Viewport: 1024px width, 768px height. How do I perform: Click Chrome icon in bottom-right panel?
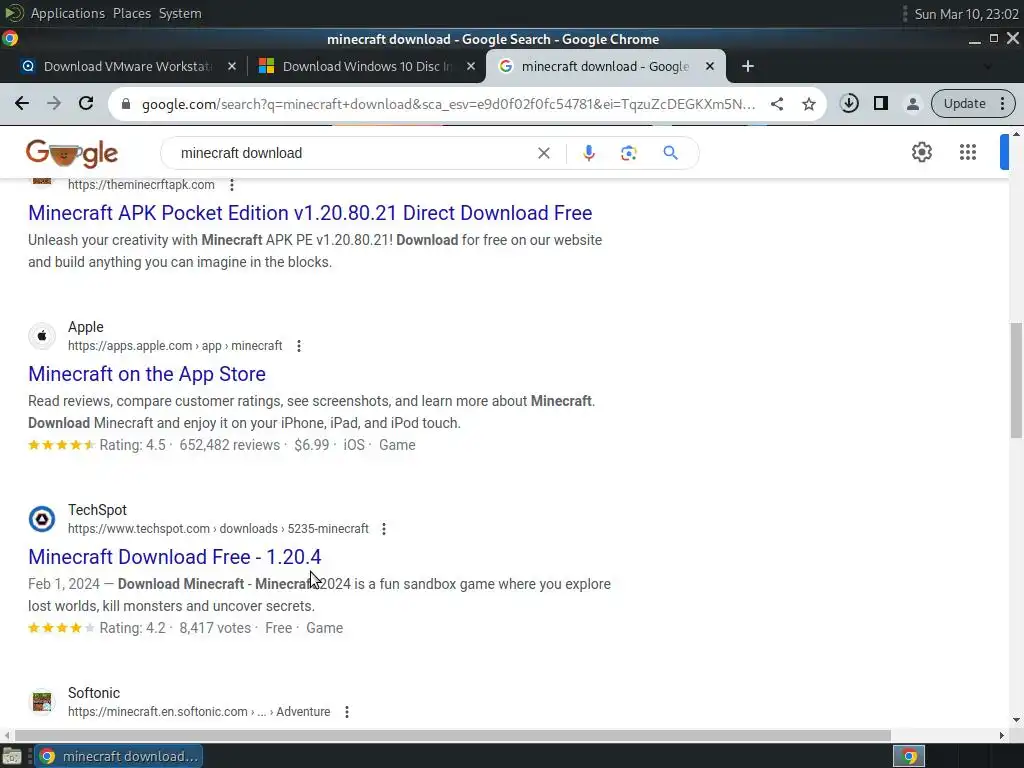click(909, 756)
